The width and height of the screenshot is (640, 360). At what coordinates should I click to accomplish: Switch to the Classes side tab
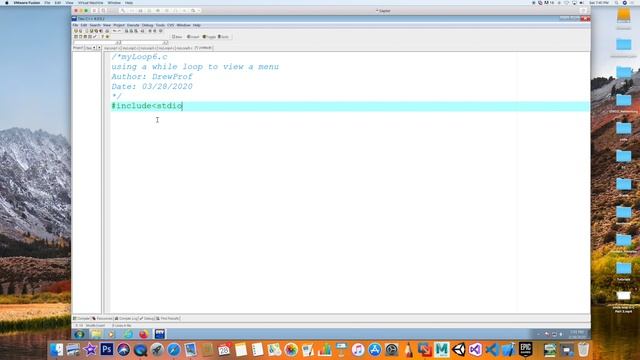click(x=88, y=48)
